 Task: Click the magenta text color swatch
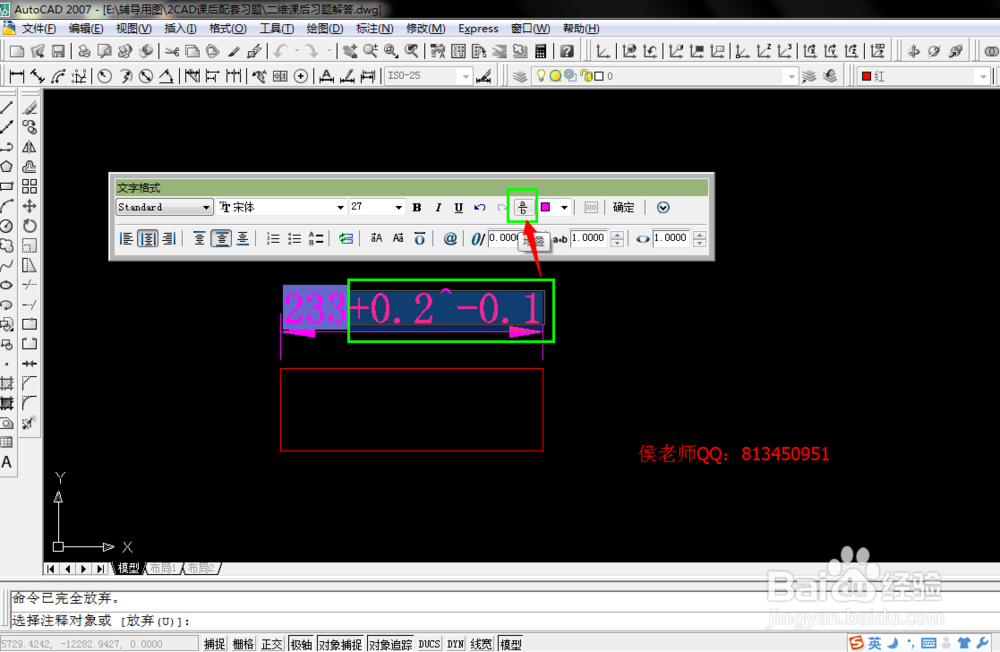click(546, 207)
